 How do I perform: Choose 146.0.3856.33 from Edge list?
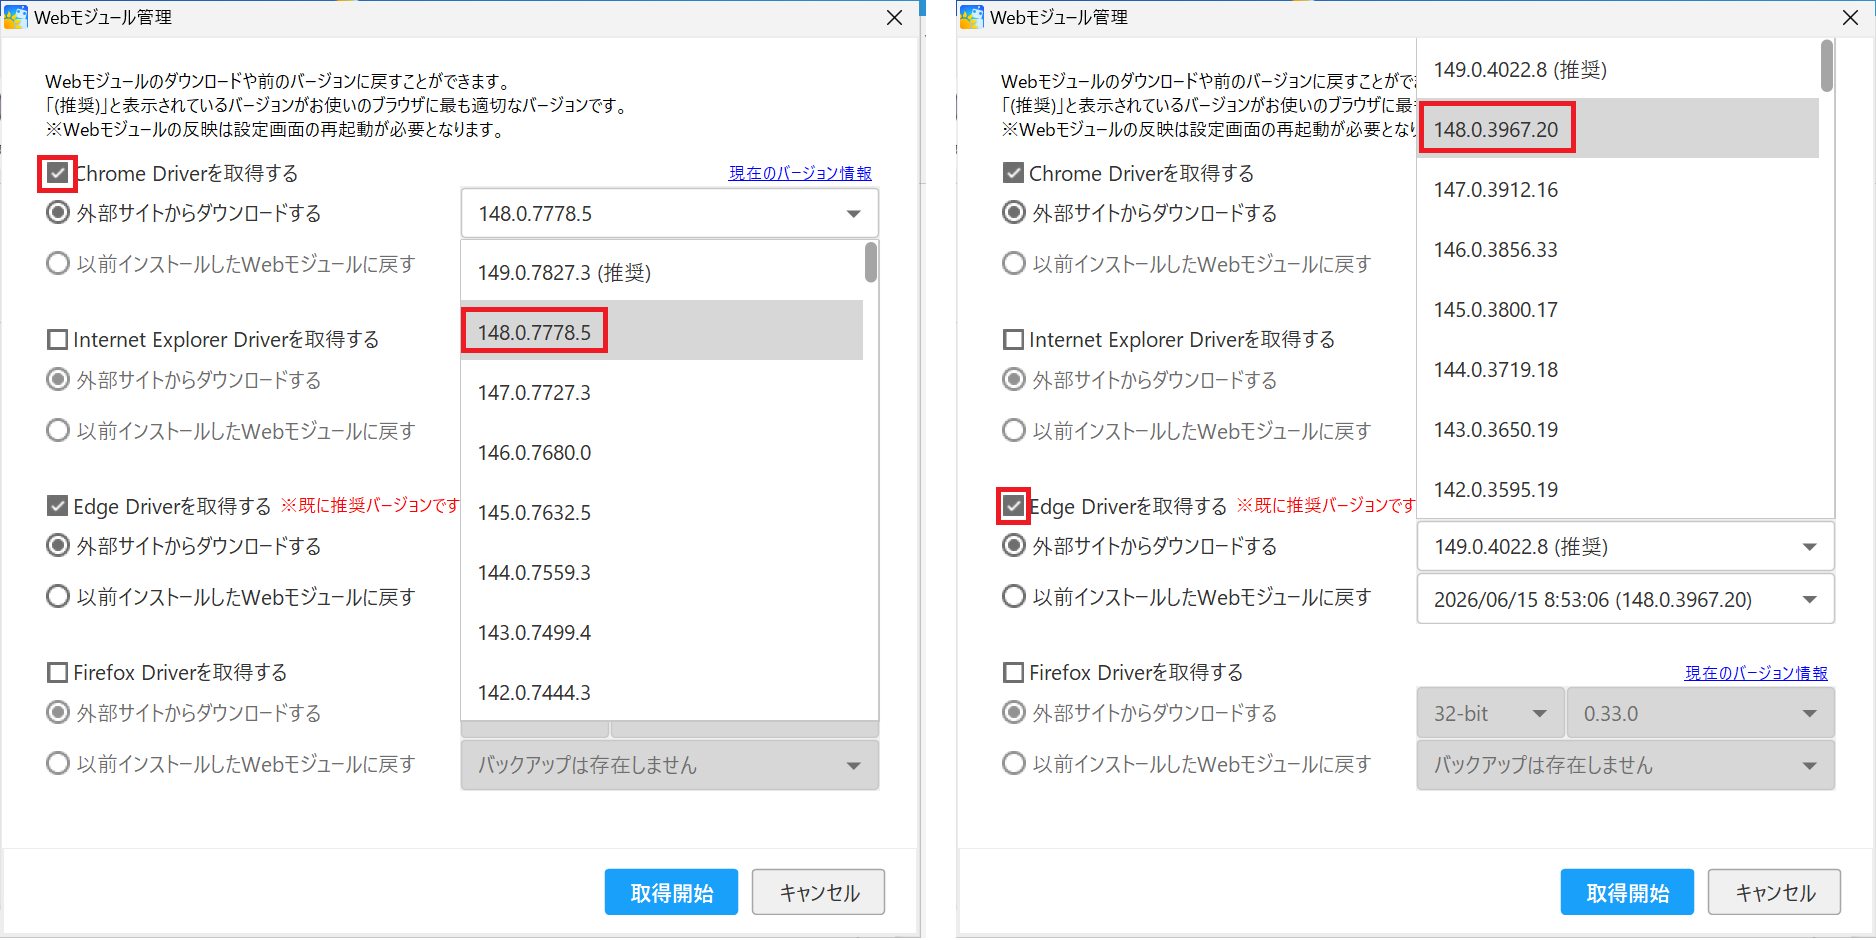[1618, 249]
